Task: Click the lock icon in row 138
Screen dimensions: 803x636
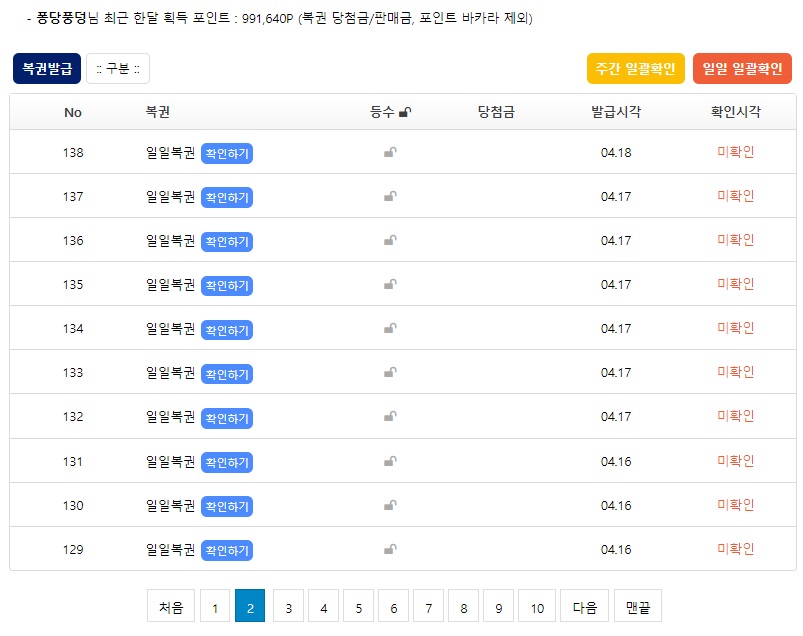Action: point(390,152)
